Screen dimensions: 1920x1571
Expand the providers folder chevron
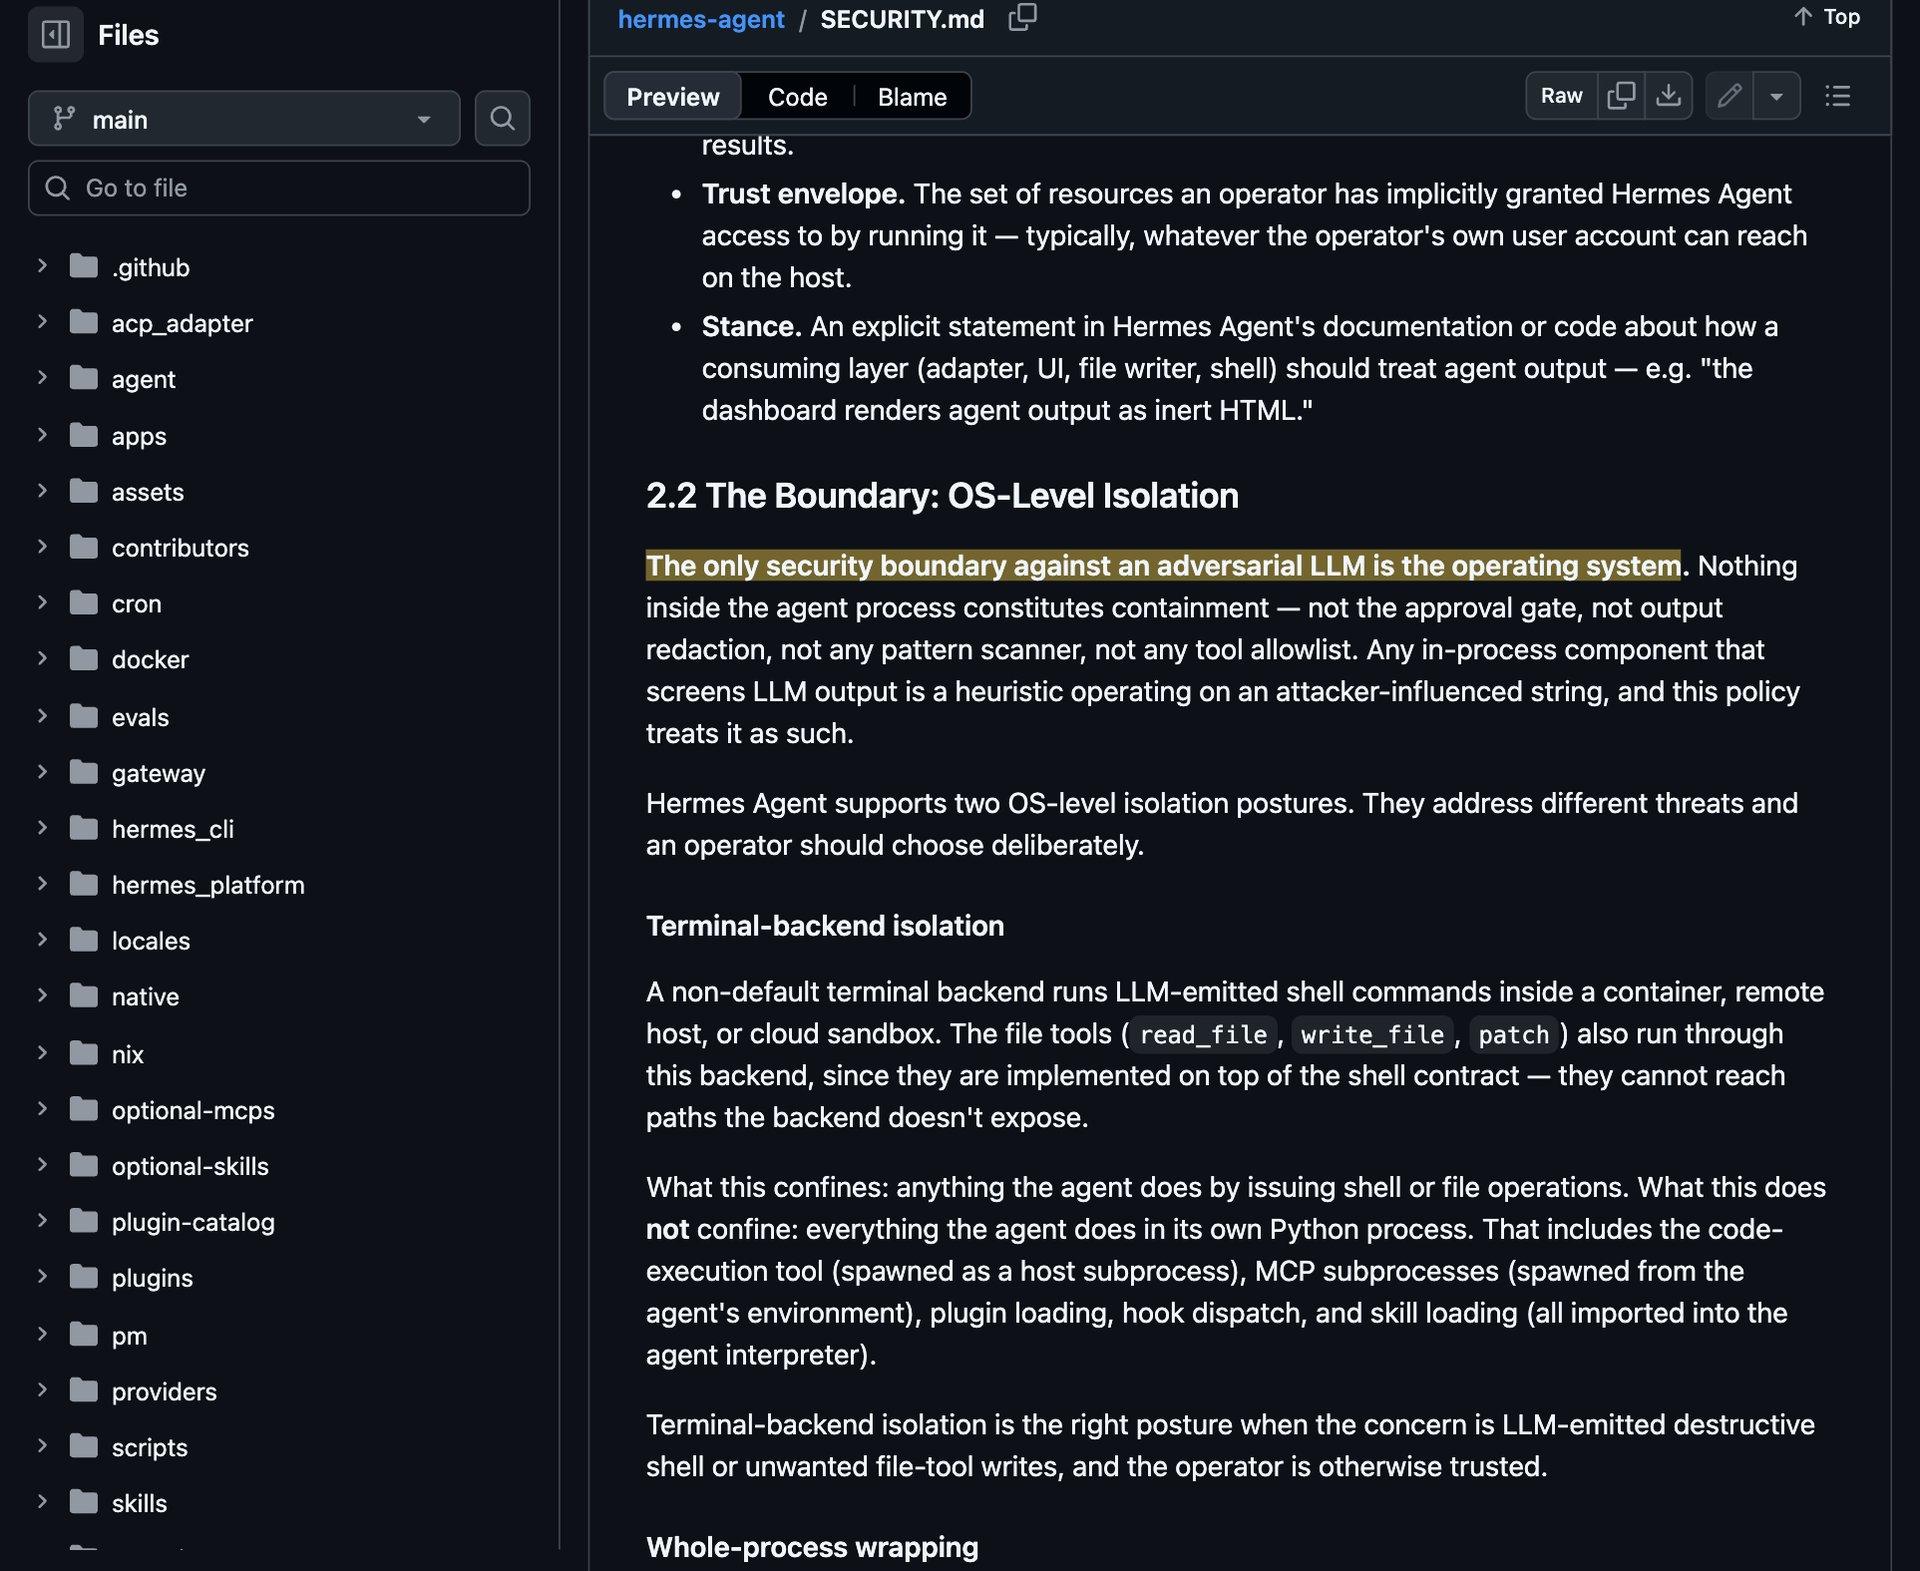coord(42,1390)
